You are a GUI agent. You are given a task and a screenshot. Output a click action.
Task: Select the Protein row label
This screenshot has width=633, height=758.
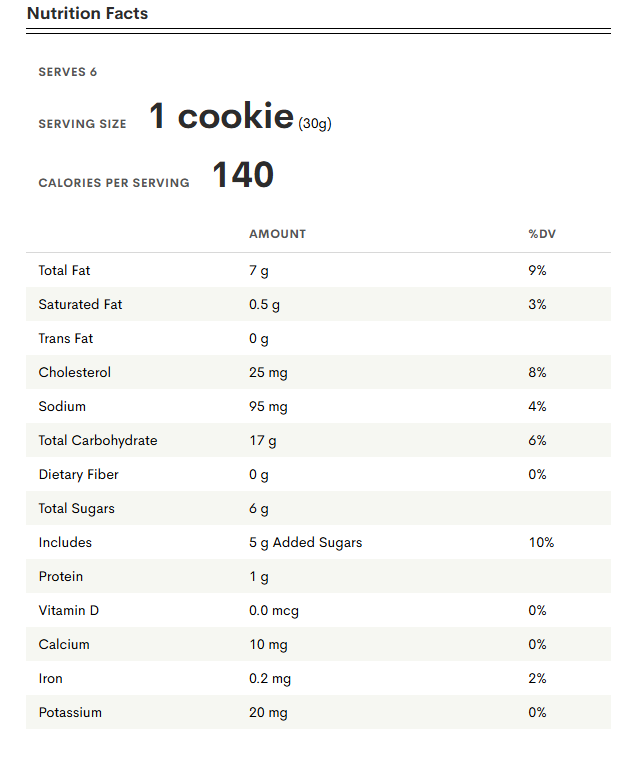pyautogui.click(x=60, y=576)
